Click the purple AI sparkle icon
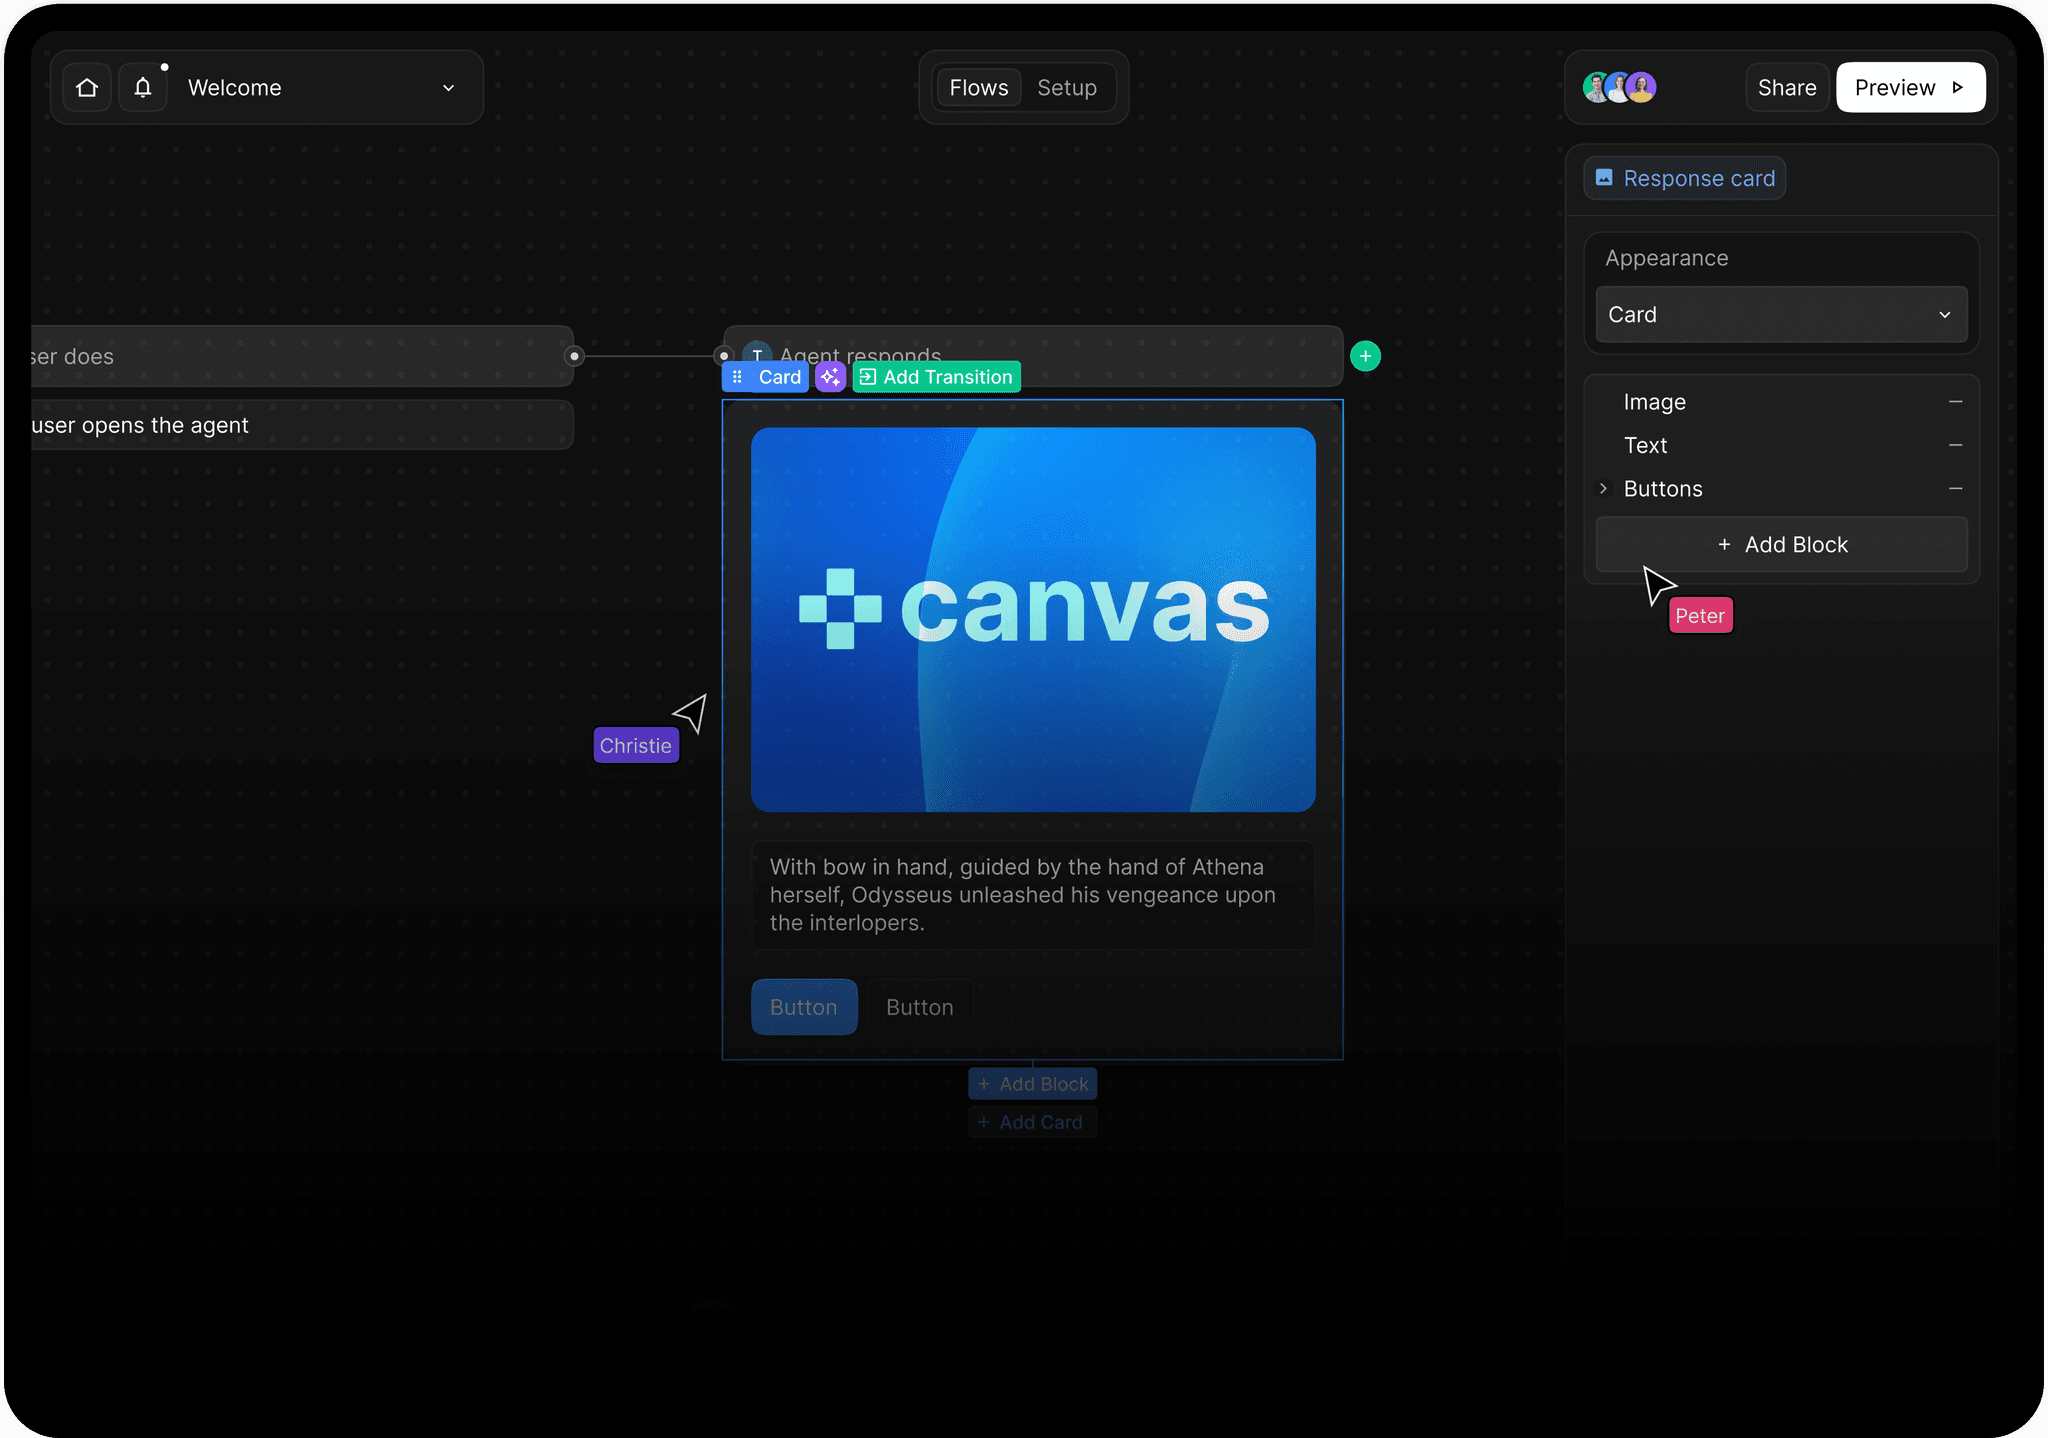 (830, 377)
